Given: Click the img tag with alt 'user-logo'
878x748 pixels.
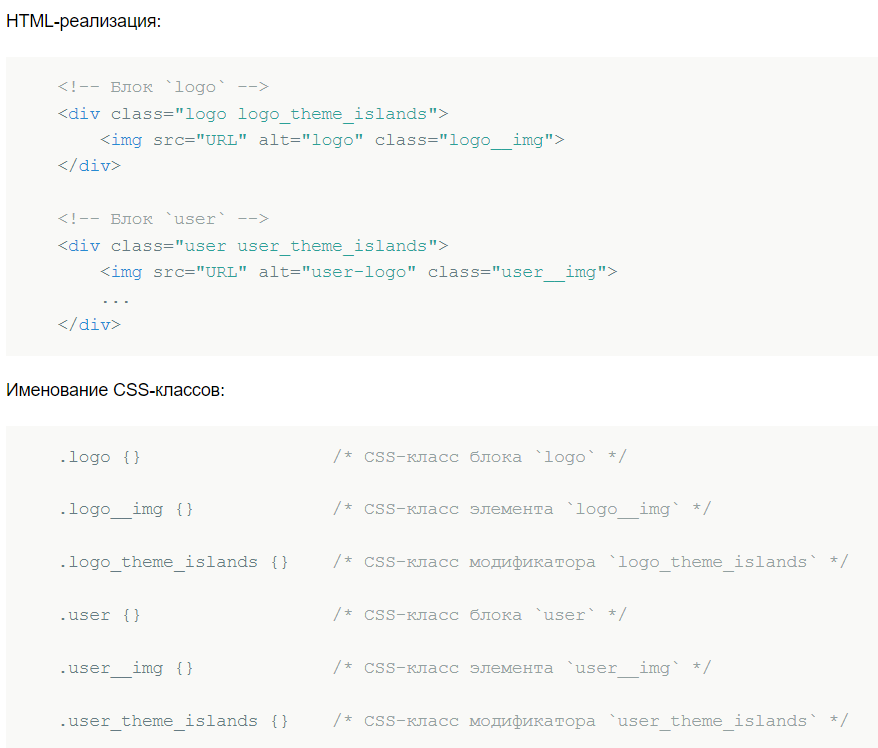Looking at the screenshot, I should 358,272.
